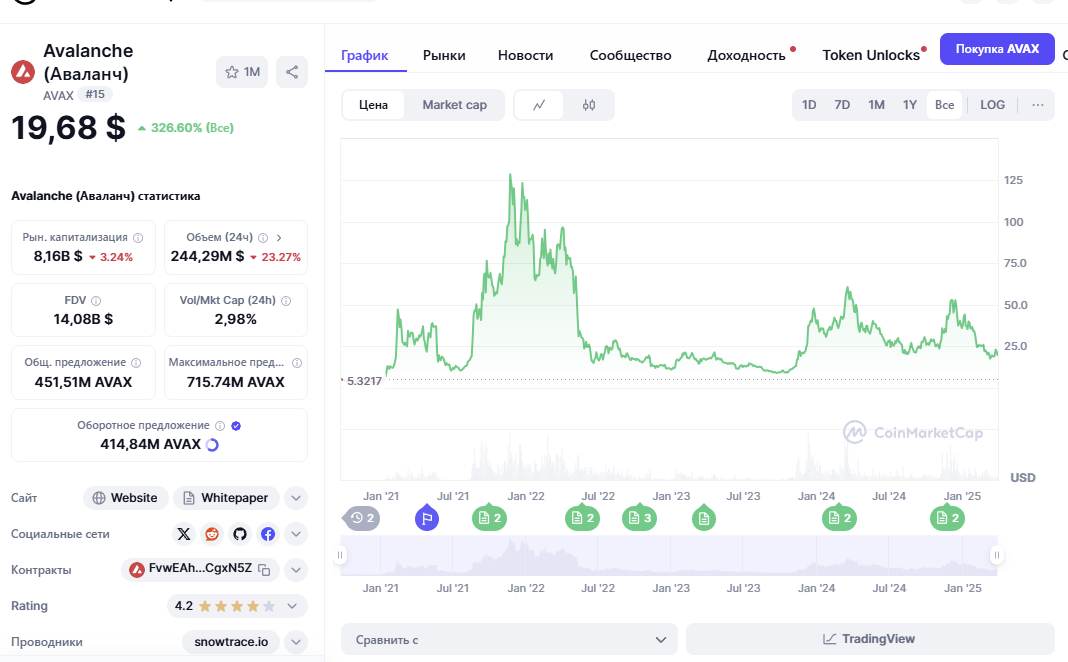Expand the Контракты dropdown
The image size is (1068, 662).
point(296,570)
